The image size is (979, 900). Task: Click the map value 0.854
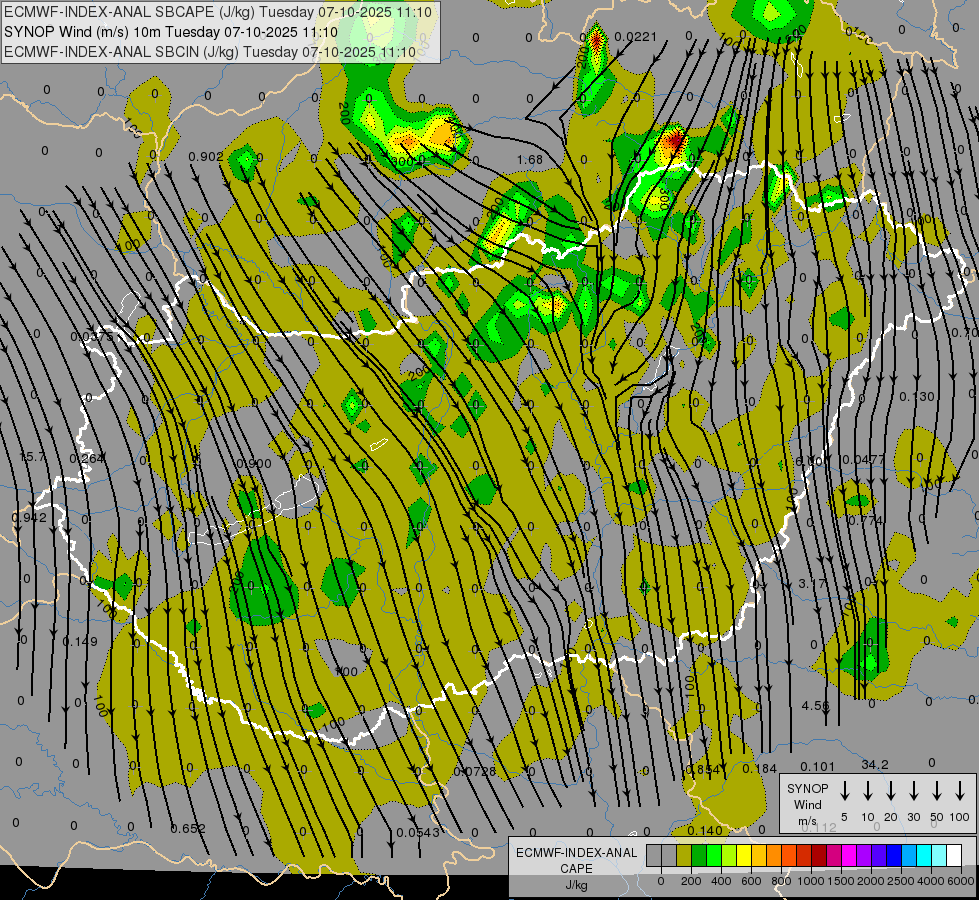pyautogui.click(x=702, y=769)
